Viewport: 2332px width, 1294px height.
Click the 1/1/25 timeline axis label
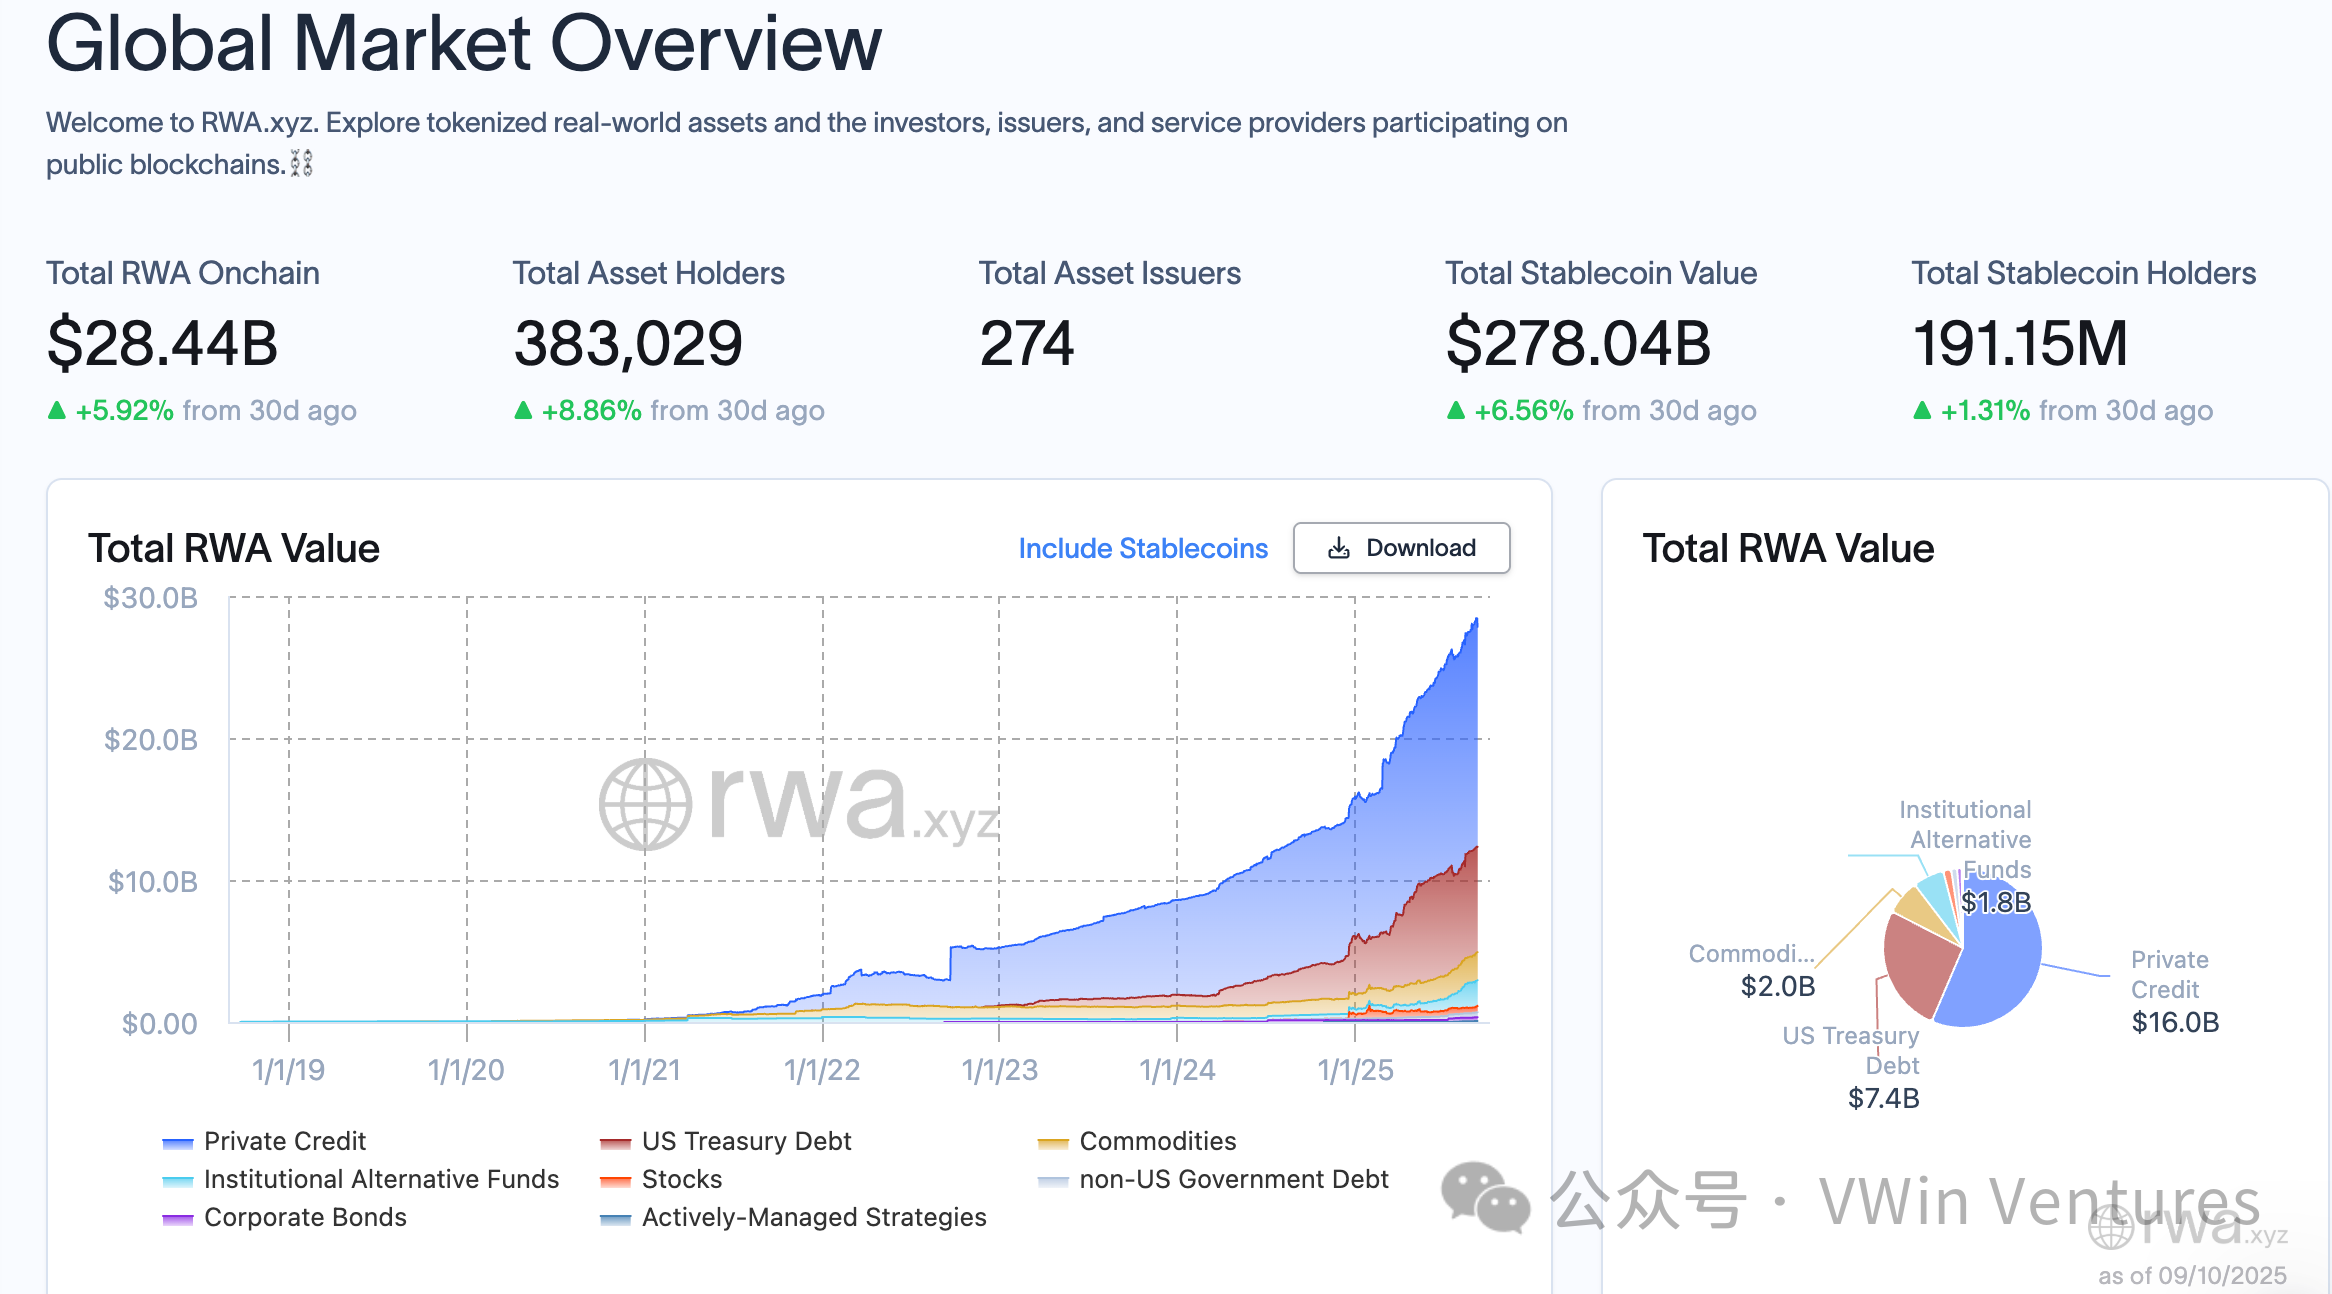coord(1355,1070)
